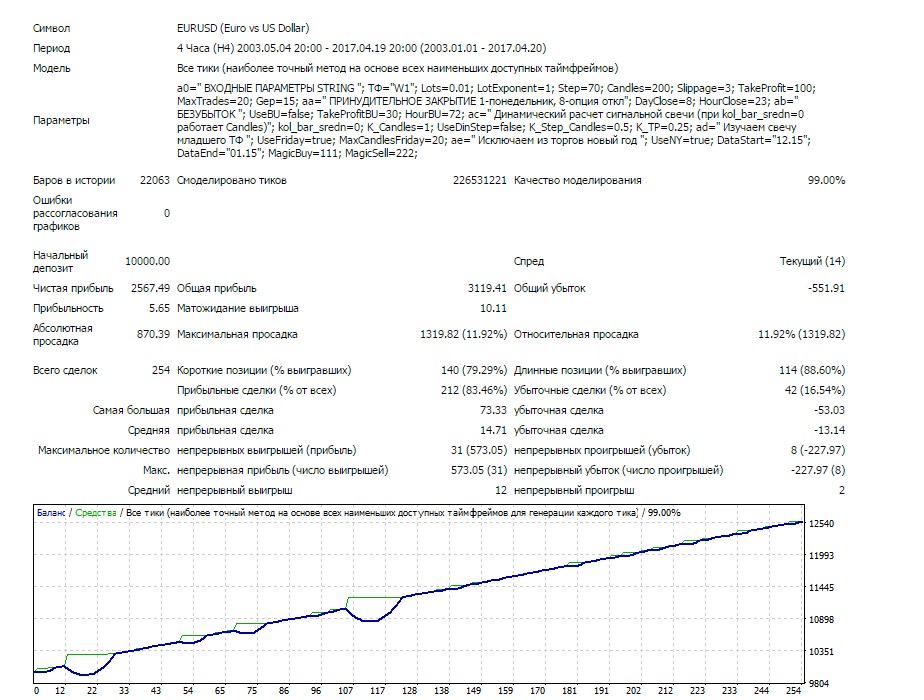Select the chart y-axis label '10351'
Image resolution: width=924 pixels, height=700 pixels.
821,652
